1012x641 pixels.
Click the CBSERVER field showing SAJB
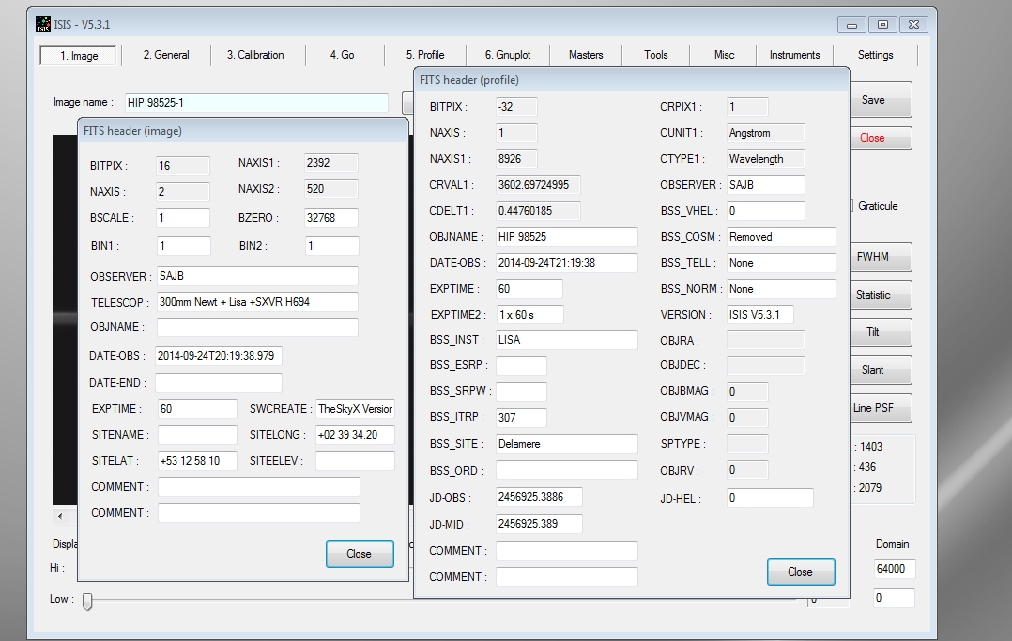tap(766, 185)
